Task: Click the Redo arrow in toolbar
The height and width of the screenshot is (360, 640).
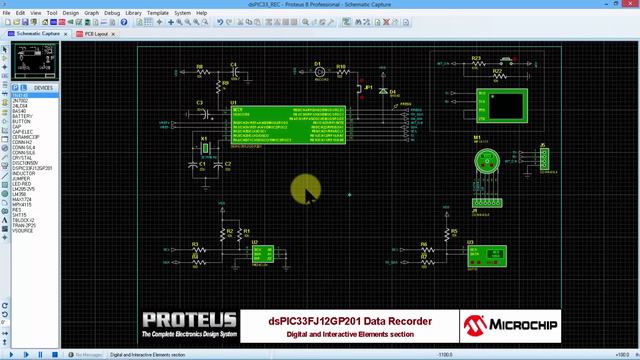Action: pyautogui.click(x=229, y=22)
